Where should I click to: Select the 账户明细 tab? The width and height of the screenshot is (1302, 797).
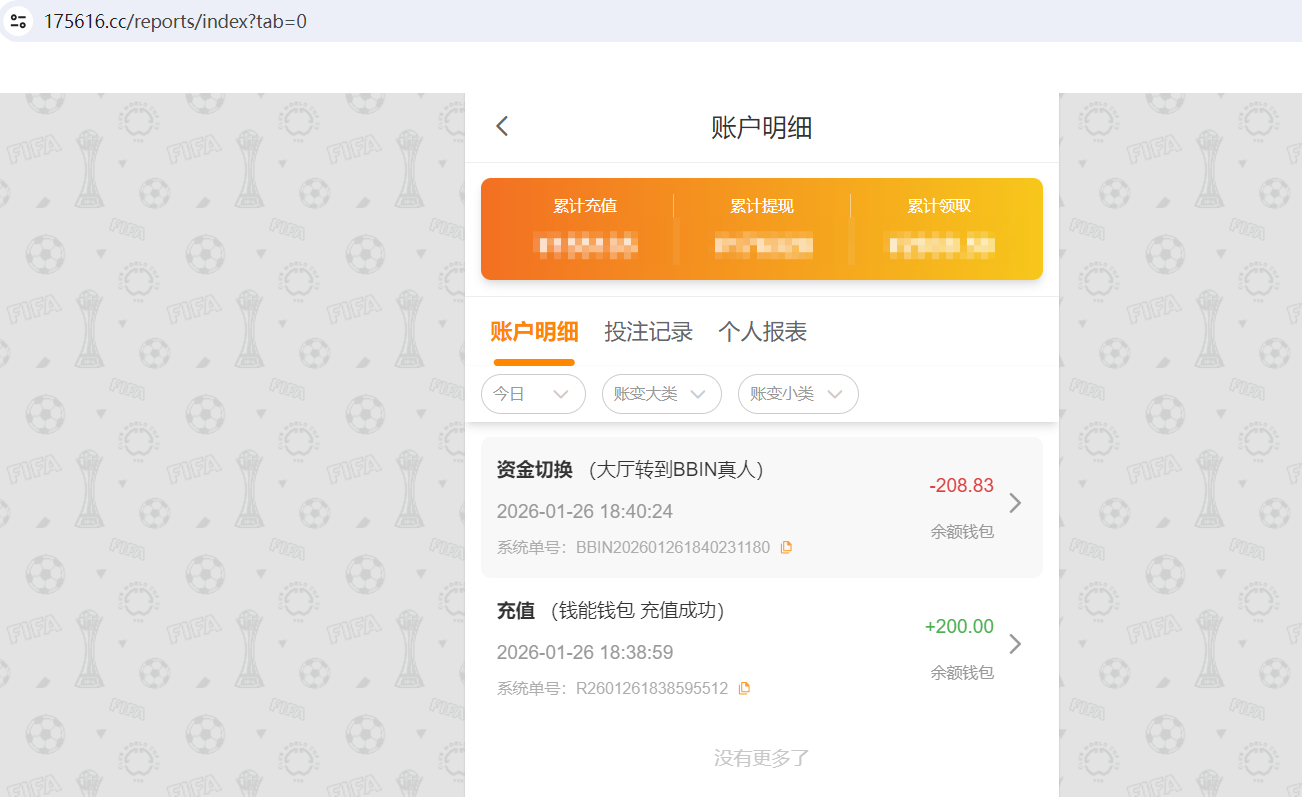pyautogui.click(x=534, y=331)
